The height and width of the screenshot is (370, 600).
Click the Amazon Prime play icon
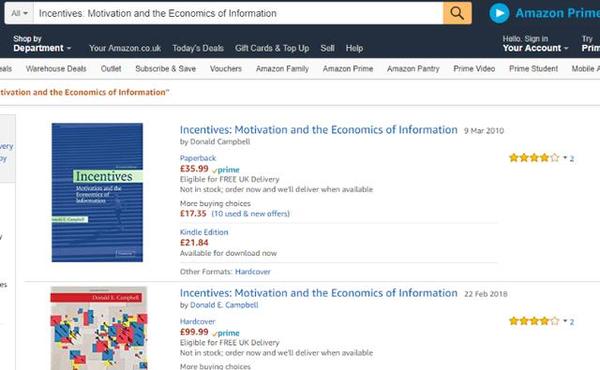click(499, 13)
